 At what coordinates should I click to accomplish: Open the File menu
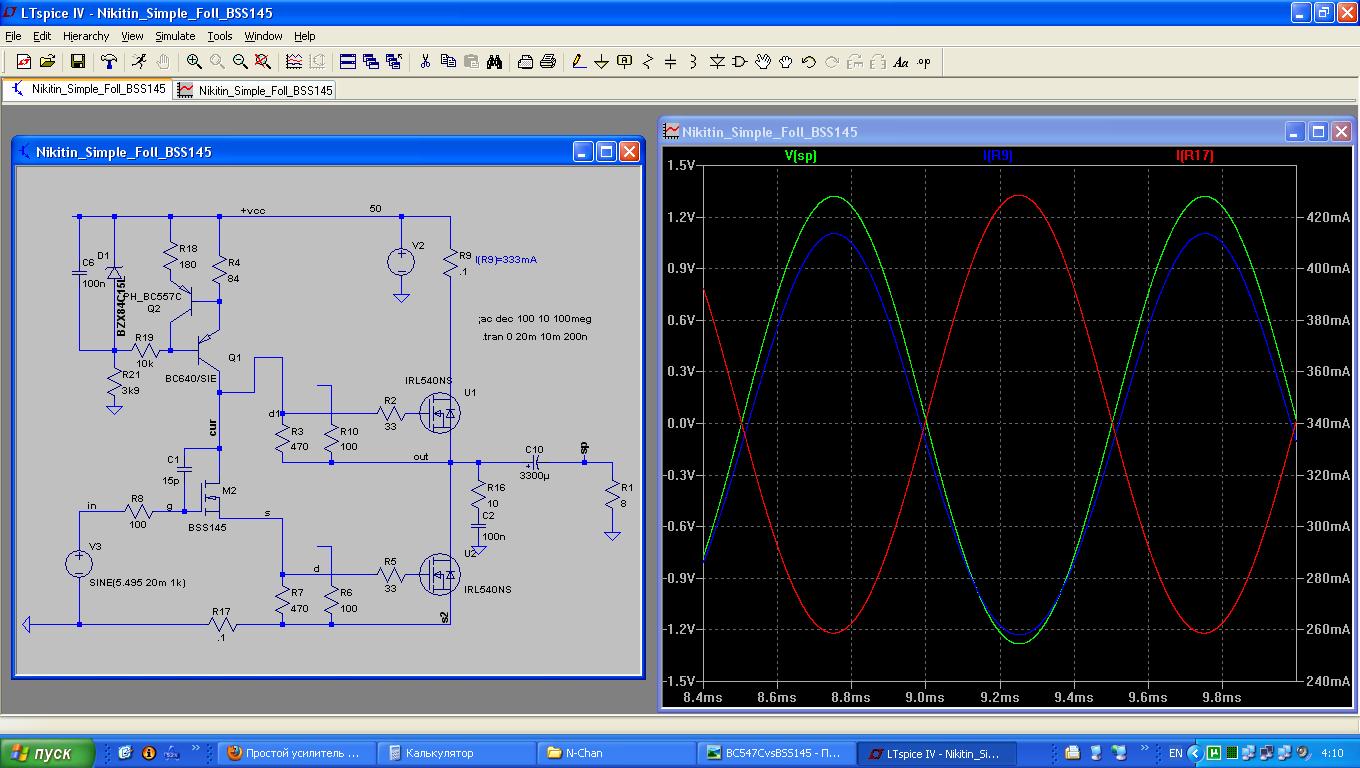point(13,36)
